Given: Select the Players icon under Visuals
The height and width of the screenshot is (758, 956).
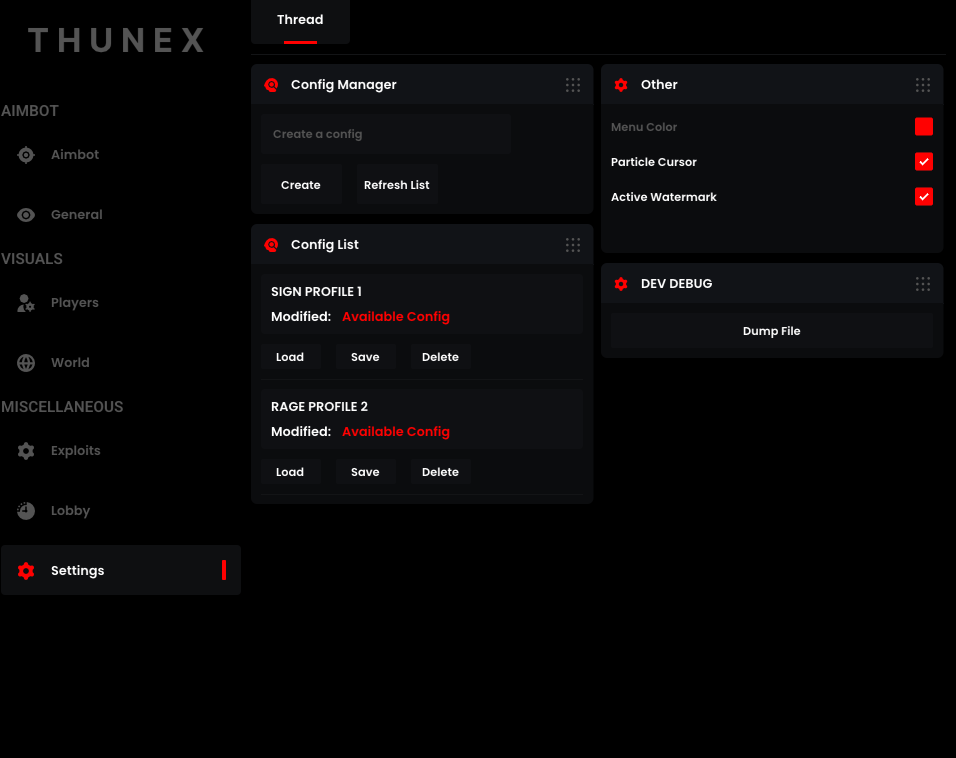Looking at the screenshot, I should [24, 302].
